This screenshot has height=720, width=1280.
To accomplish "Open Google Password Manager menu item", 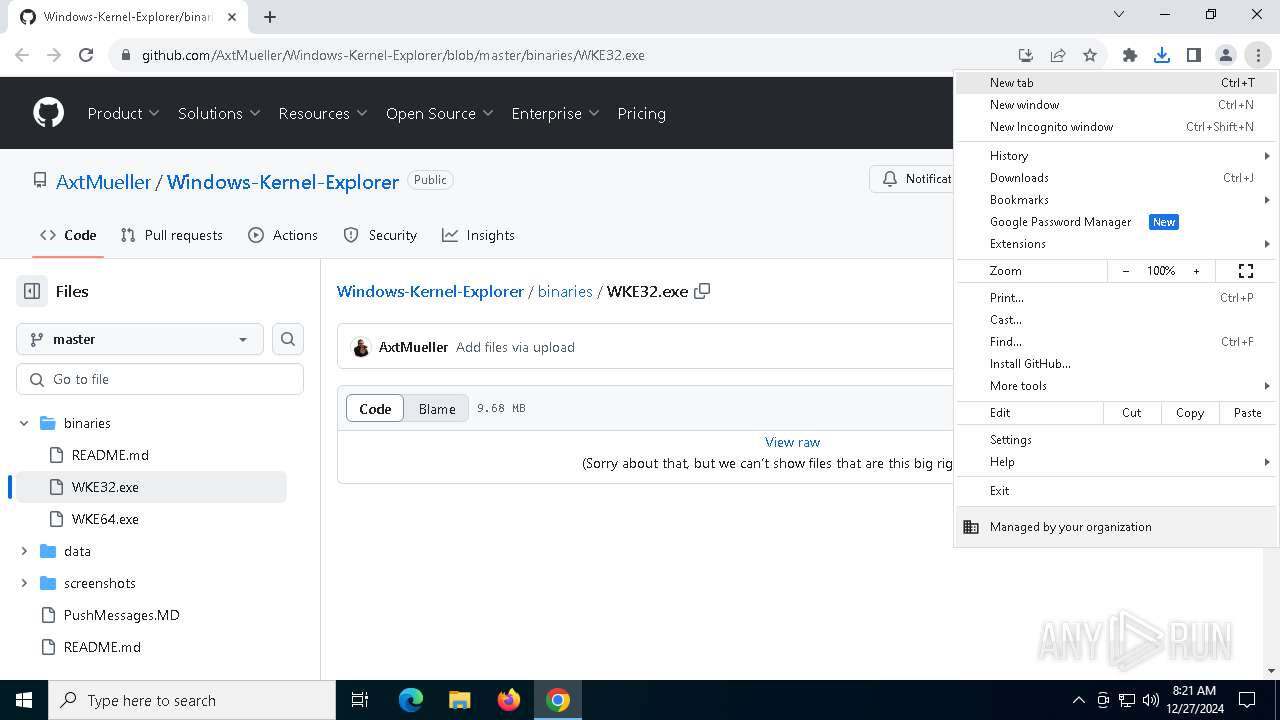I will pyautogui.click(x=1116, y=222).
